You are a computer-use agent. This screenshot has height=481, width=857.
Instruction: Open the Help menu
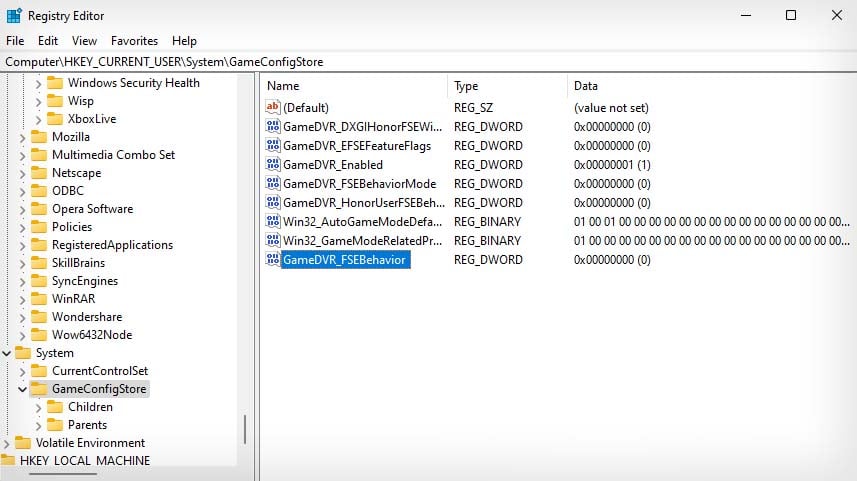(184, 41)
